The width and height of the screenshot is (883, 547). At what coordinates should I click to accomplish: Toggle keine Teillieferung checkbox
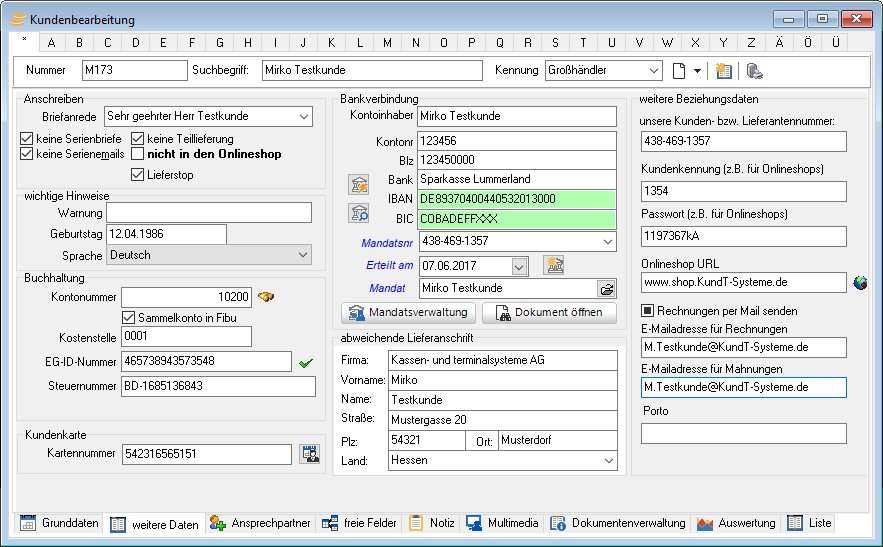(137, 139)
